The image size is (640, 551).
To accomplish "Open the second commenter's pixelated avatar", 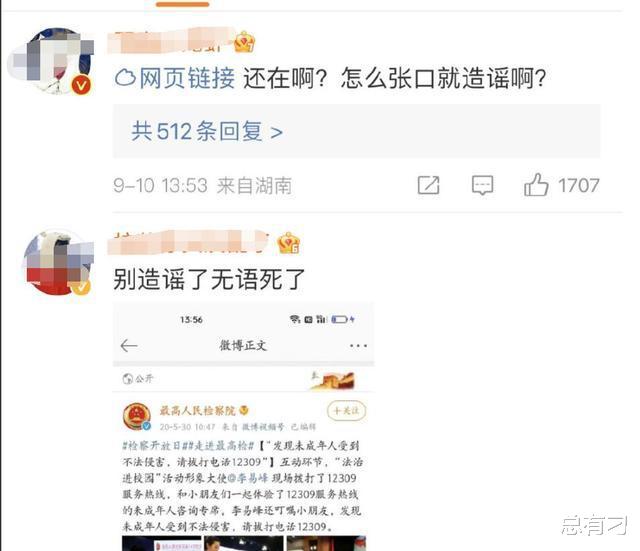I will pos(58,263).
